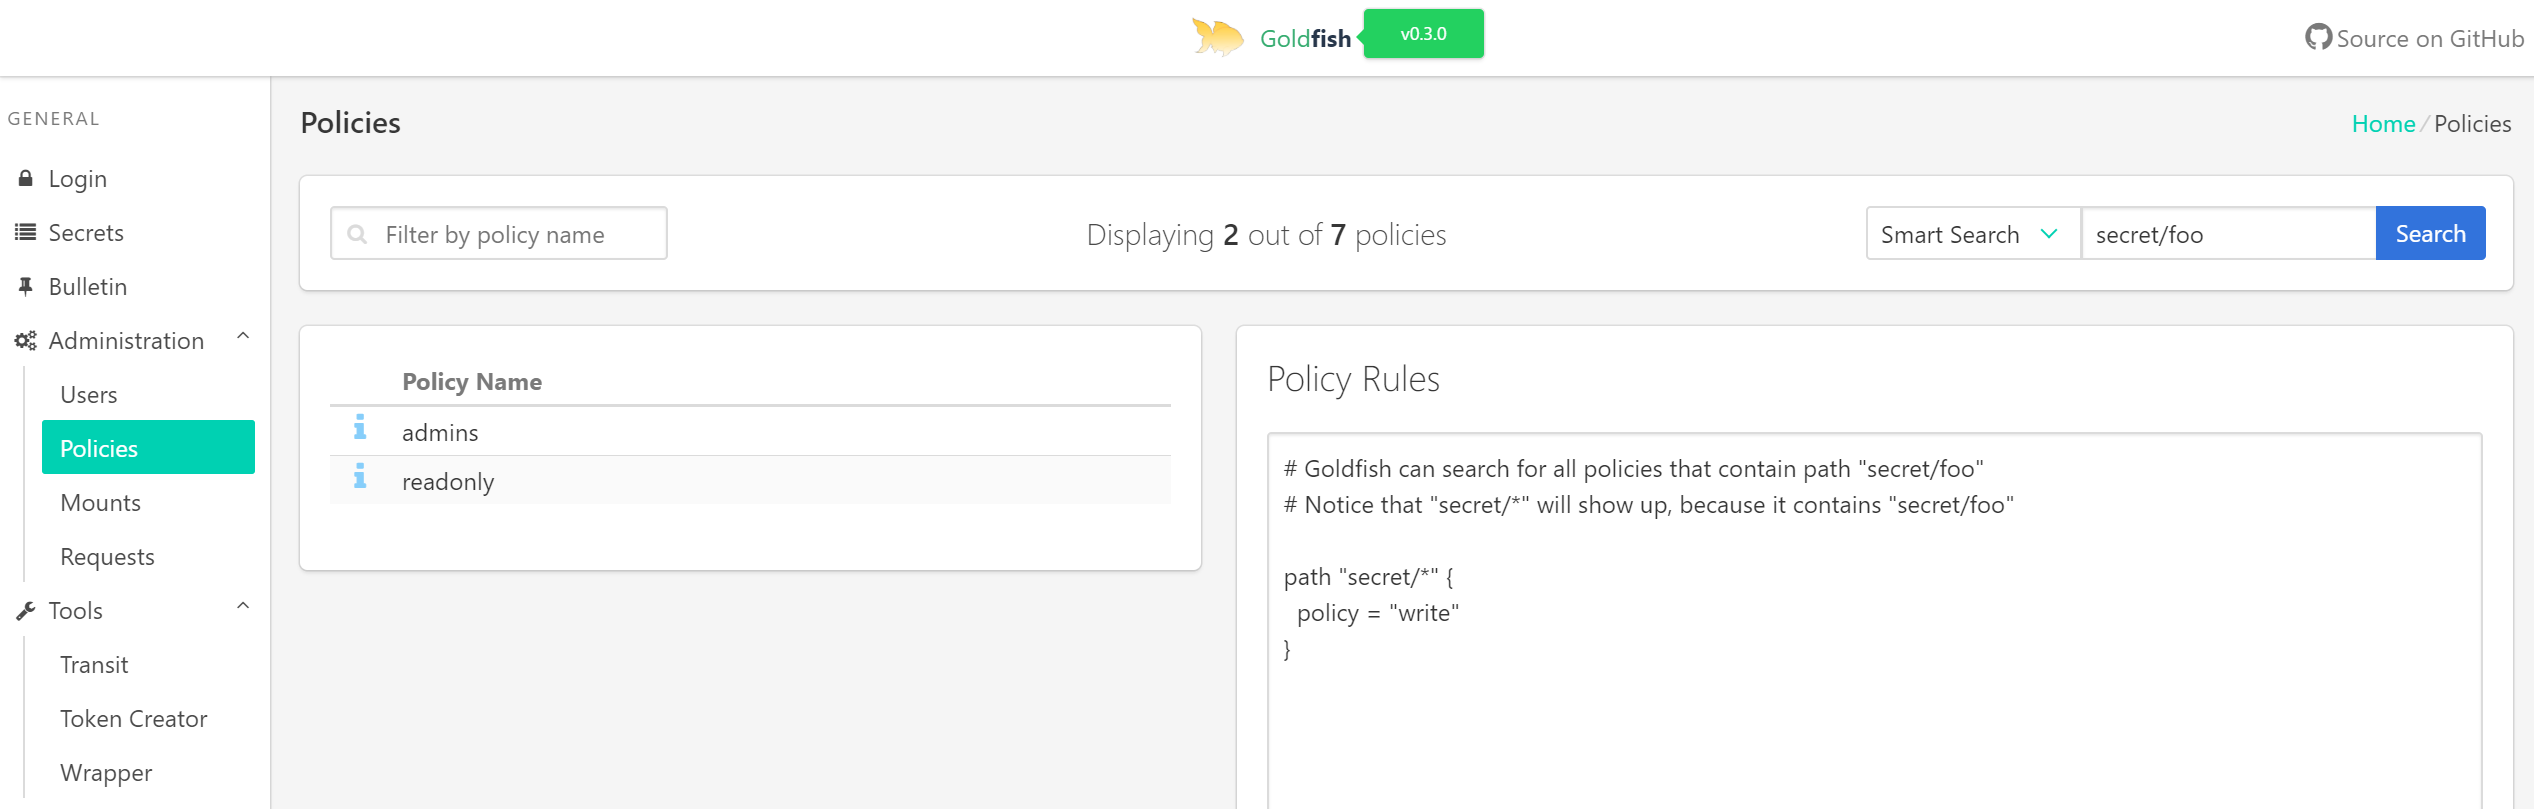Click inside the Policy Rules text area

pyautogui.click(x=1874, y=620)
